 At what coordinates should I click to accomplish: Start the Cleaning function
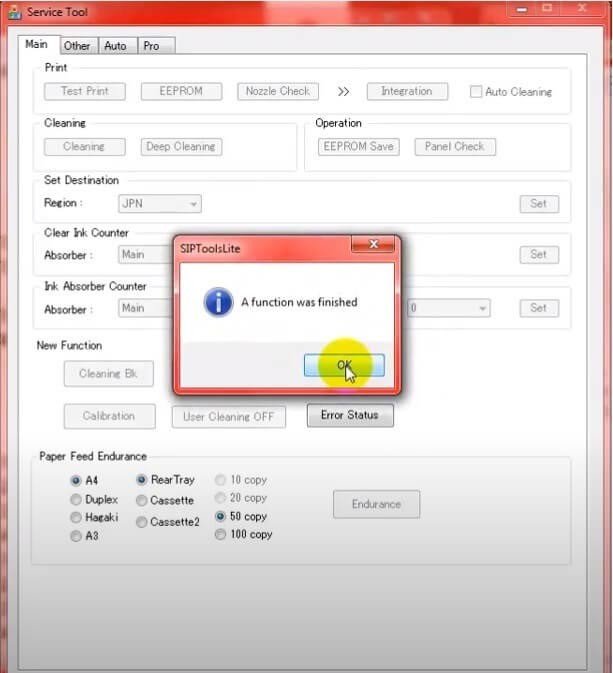(x=85, y=147)
